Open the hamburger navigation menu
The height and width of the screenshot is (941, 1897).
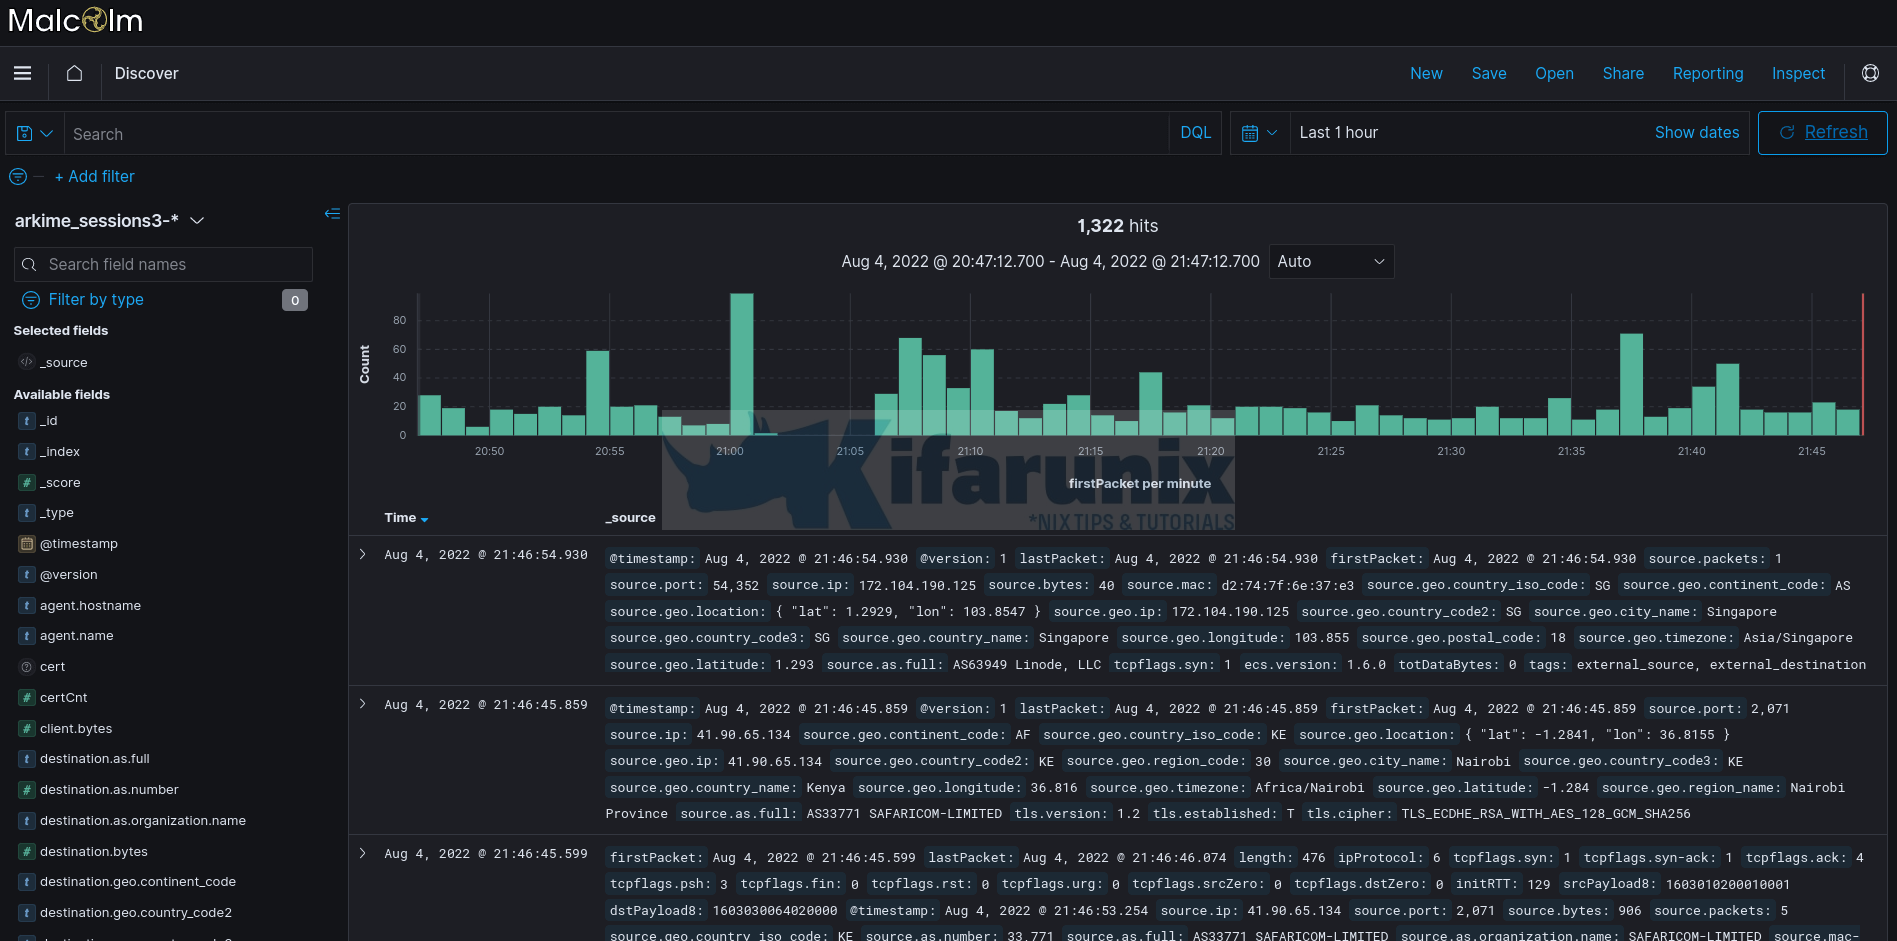(x=22, y=73)
